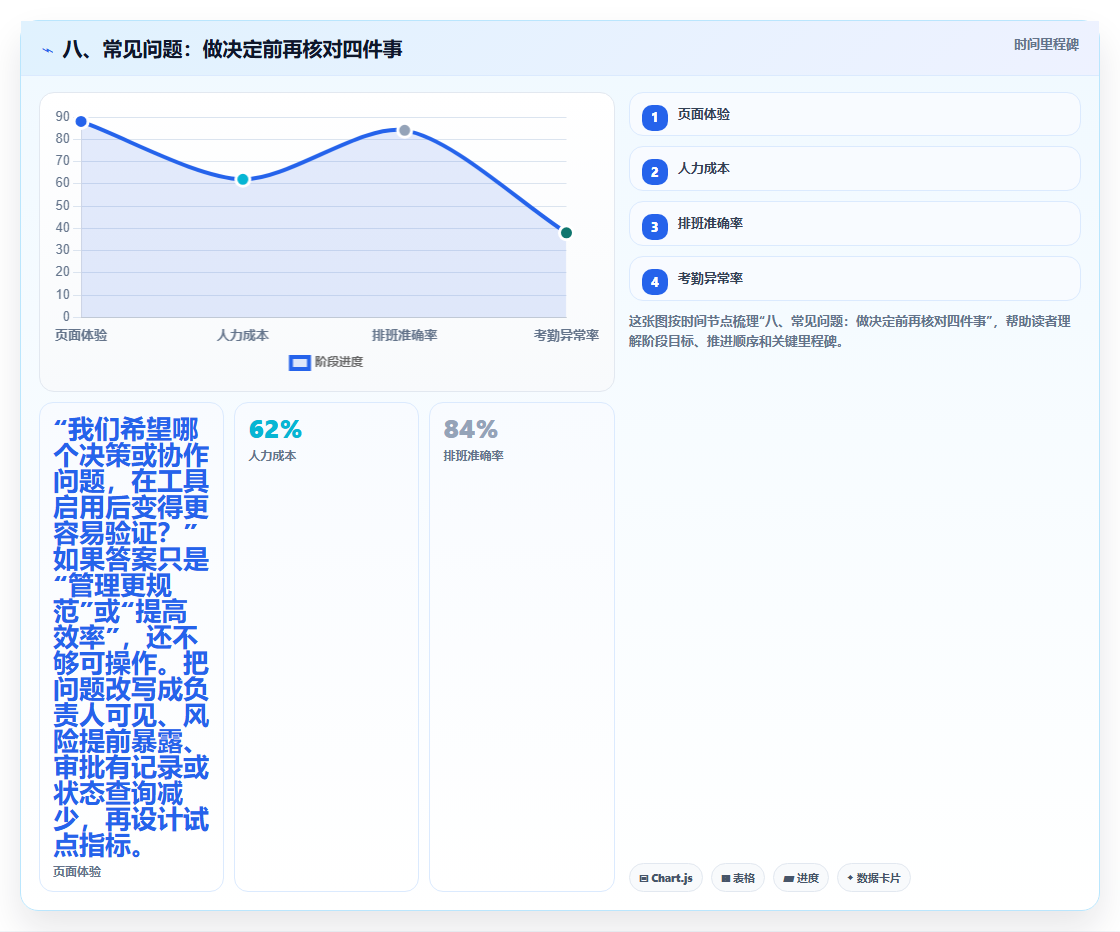Click the number 1 badge for 页面体验
Image resolution: width=1120 pixels, height=932 pixels.
click(x=654, y=117)
